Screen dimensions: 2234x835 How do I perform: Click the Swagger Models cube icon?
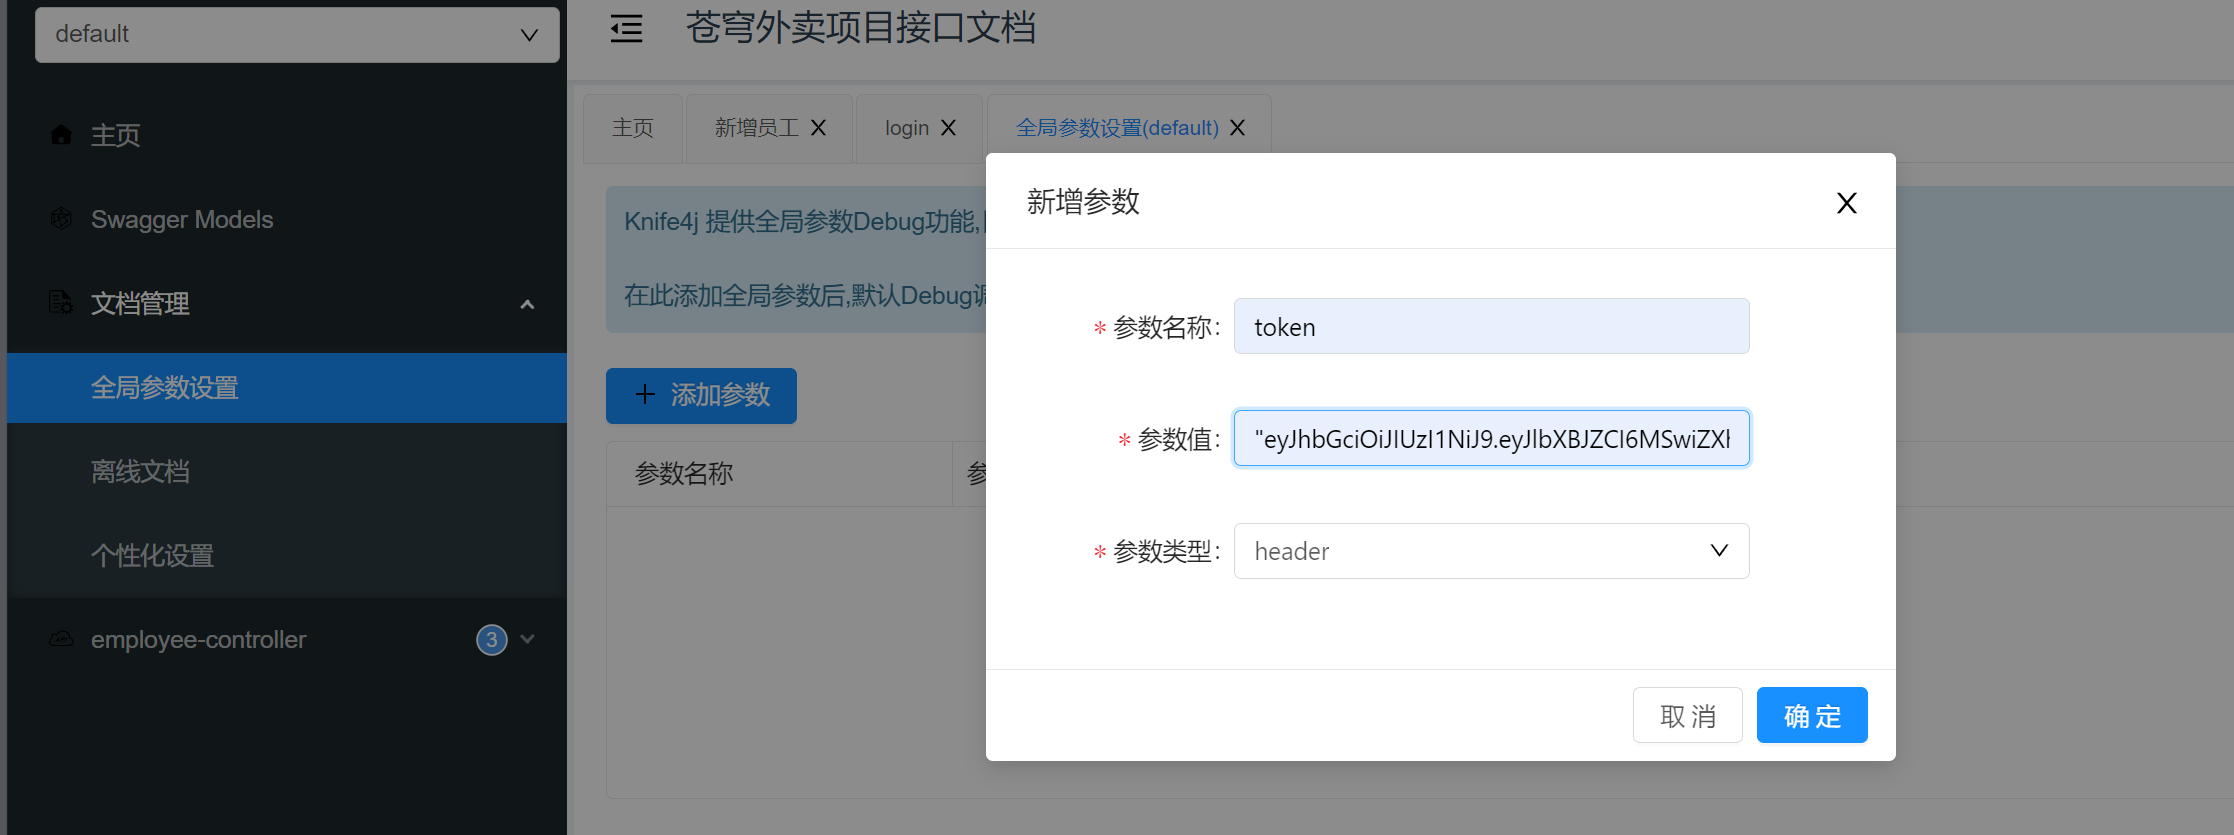pos(61,219)
